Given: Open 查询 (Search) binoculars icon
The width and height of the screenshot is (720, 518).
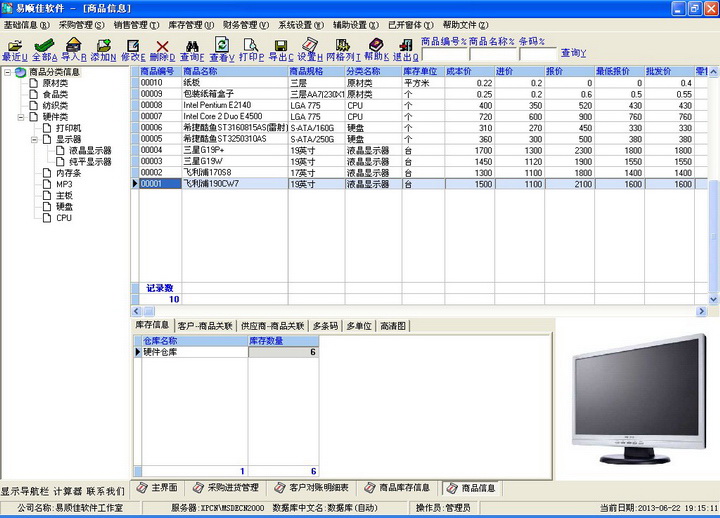Looking at the screenshot, I should pos(191,46).
